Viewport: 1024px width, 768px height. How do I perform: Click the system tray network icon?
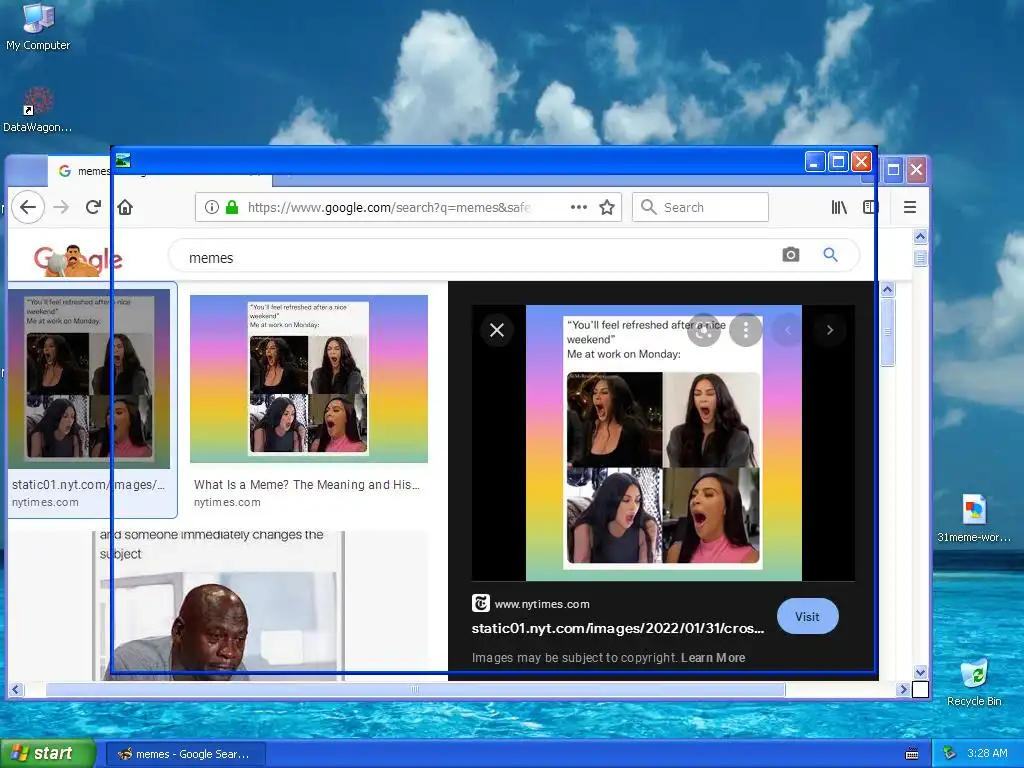[x=949, y=753]
